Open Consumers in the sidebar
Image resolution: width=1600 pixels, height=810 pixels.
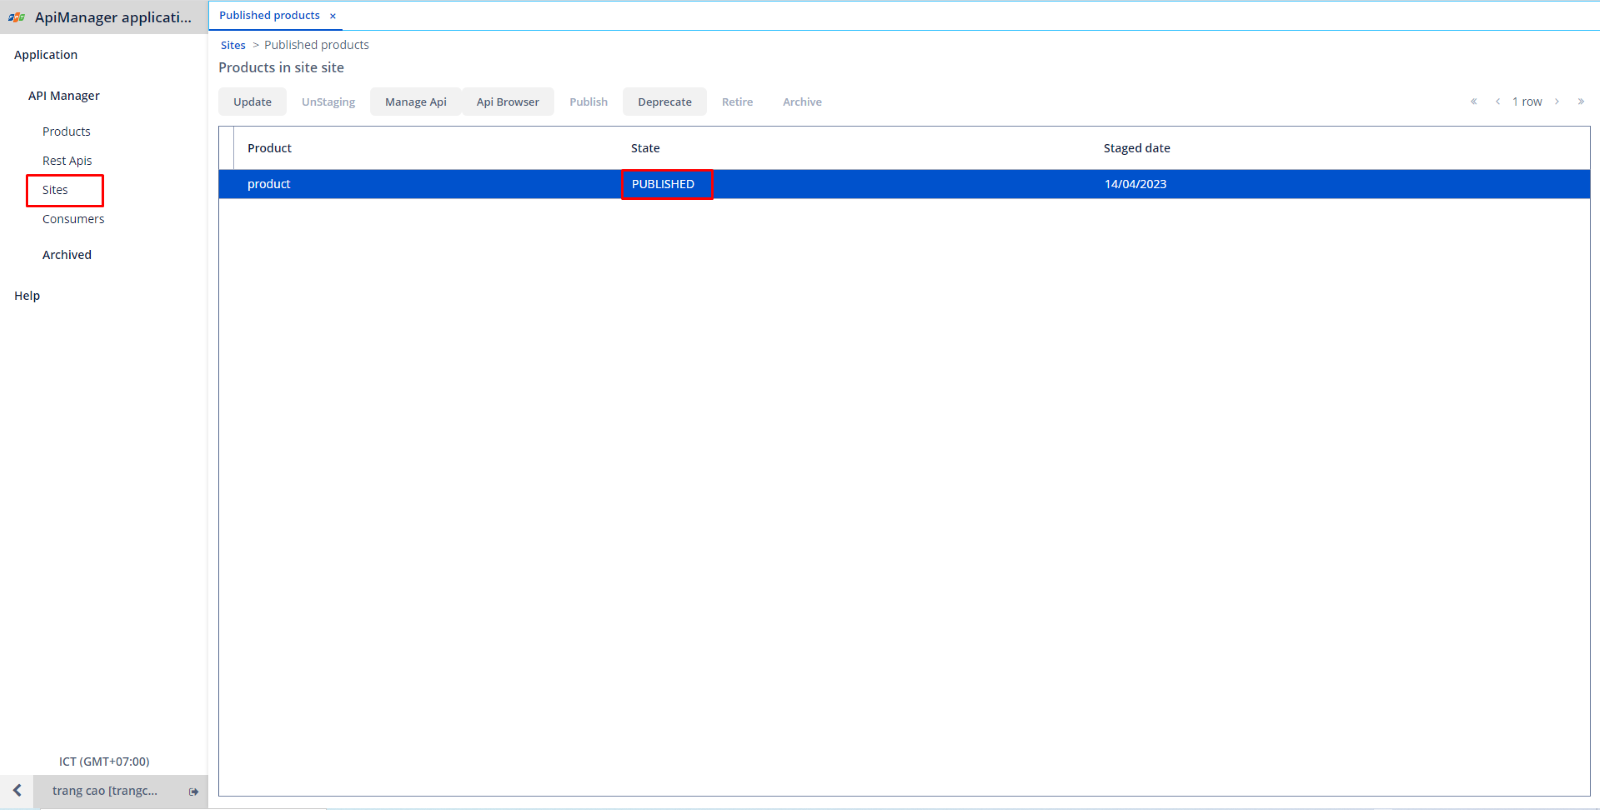tap(73, 219)
